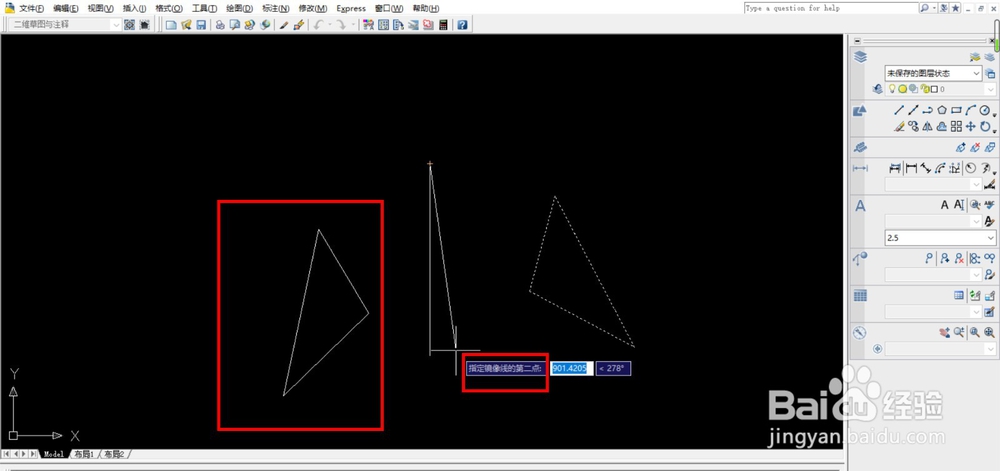This screenshot has height=471, width=1000.
Task: Click the help question search field
Action: point(830,8)
